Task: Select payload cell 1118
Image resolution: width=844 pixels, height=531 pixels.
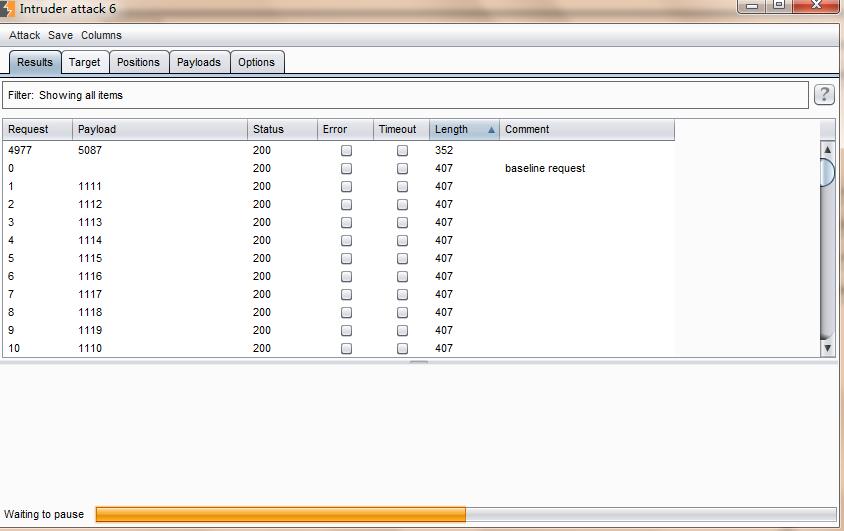Action: 90,312
